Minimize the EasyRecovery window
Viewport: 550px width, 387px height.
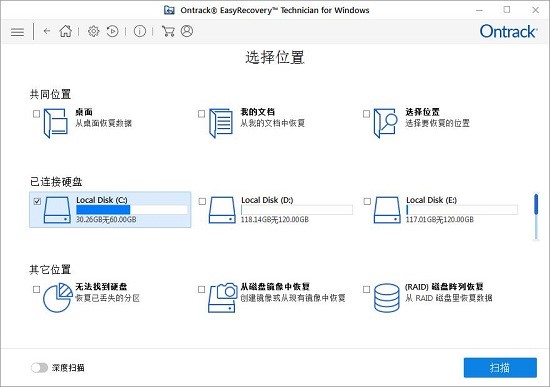[x=479, y=10]
